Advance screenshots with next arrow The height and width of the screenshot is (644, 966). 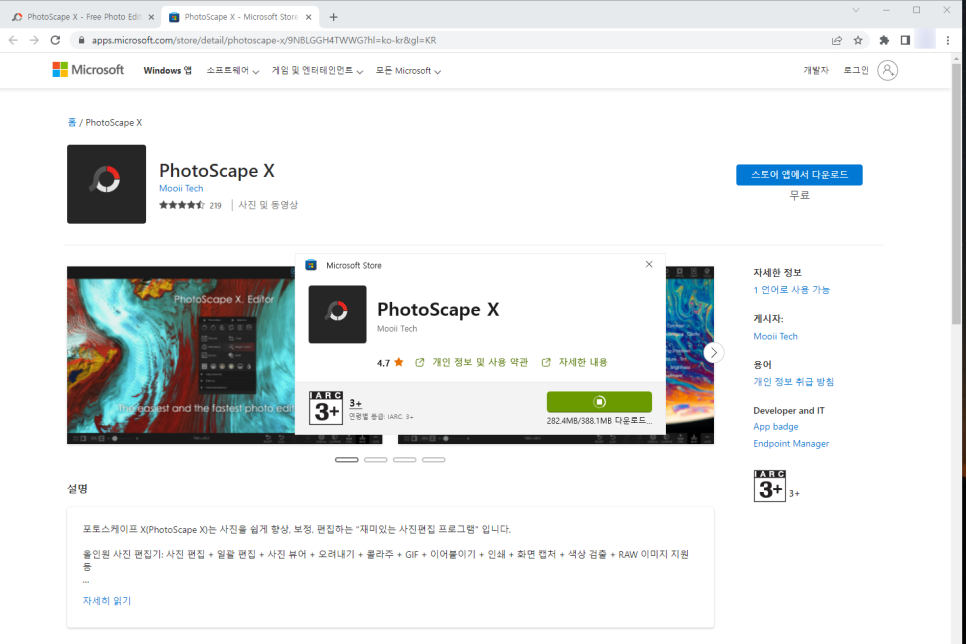click(x=713, y=353)
